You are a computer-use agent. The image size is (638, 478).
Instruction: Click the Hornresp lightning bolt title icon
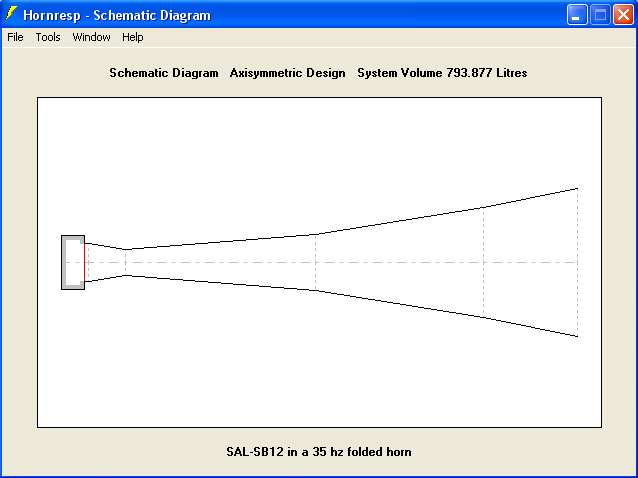tap(11, 14)
